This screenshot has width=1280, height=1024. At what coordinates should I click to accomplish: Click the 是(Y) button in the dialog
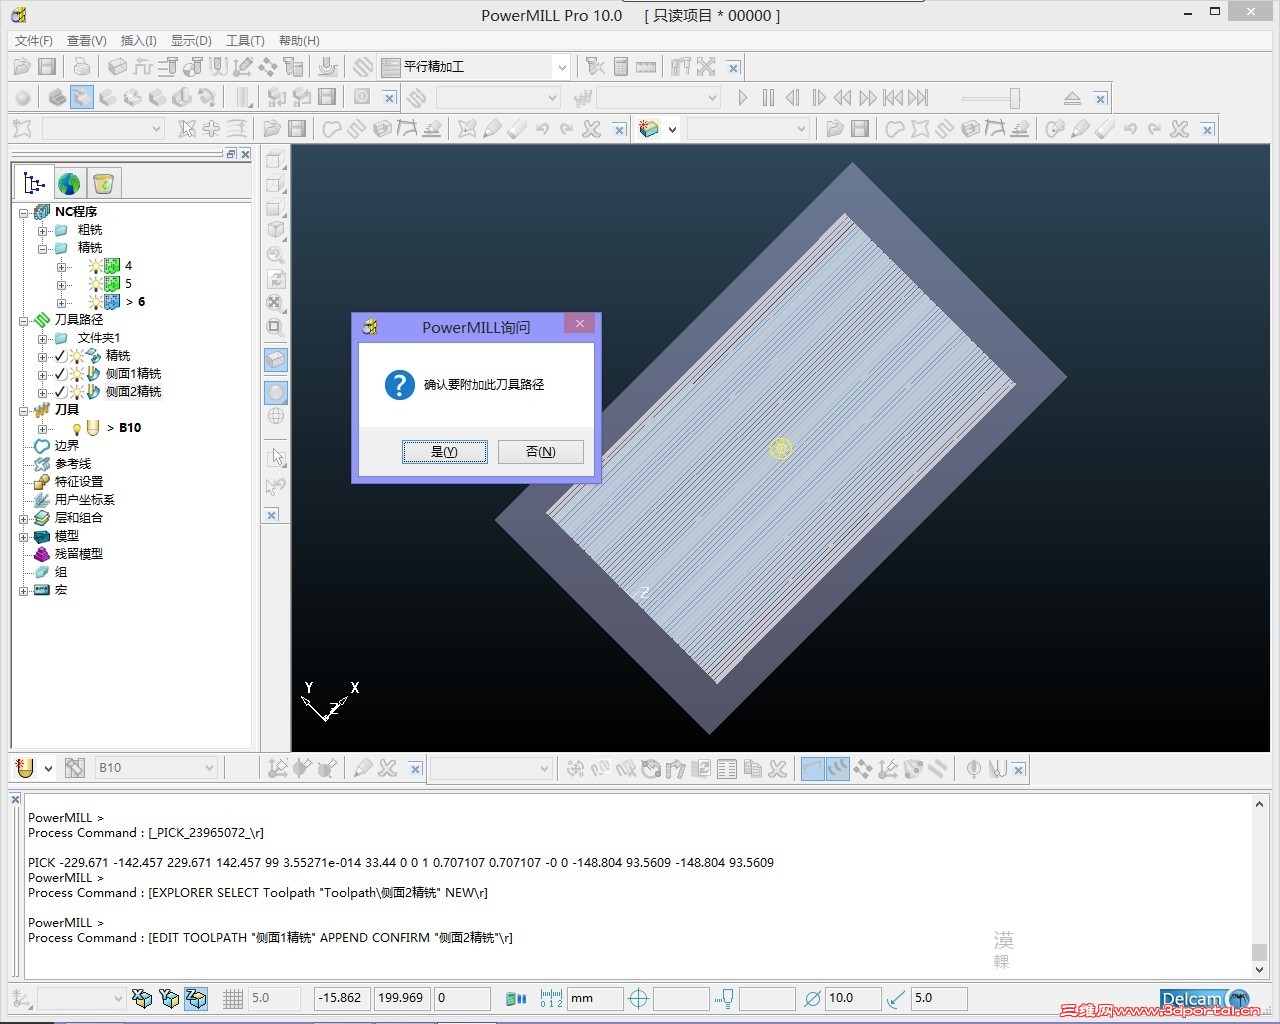tap(444, 452)
